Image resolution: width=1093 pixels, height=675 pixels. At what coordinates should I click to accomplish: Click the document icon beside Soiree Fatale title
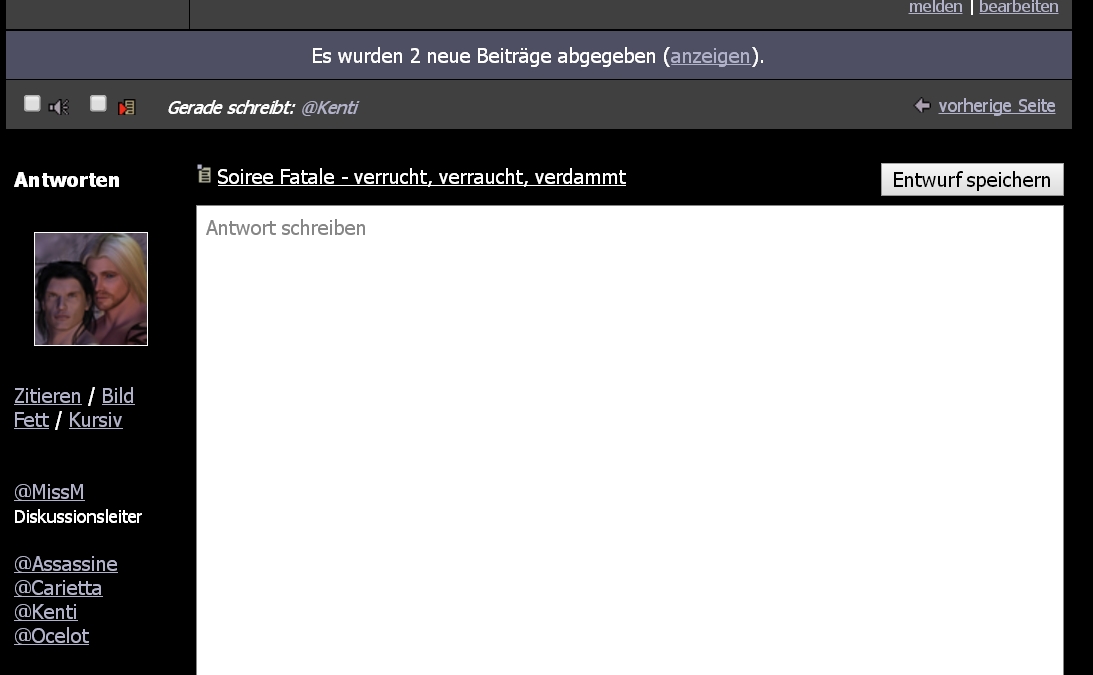(204, 174)
